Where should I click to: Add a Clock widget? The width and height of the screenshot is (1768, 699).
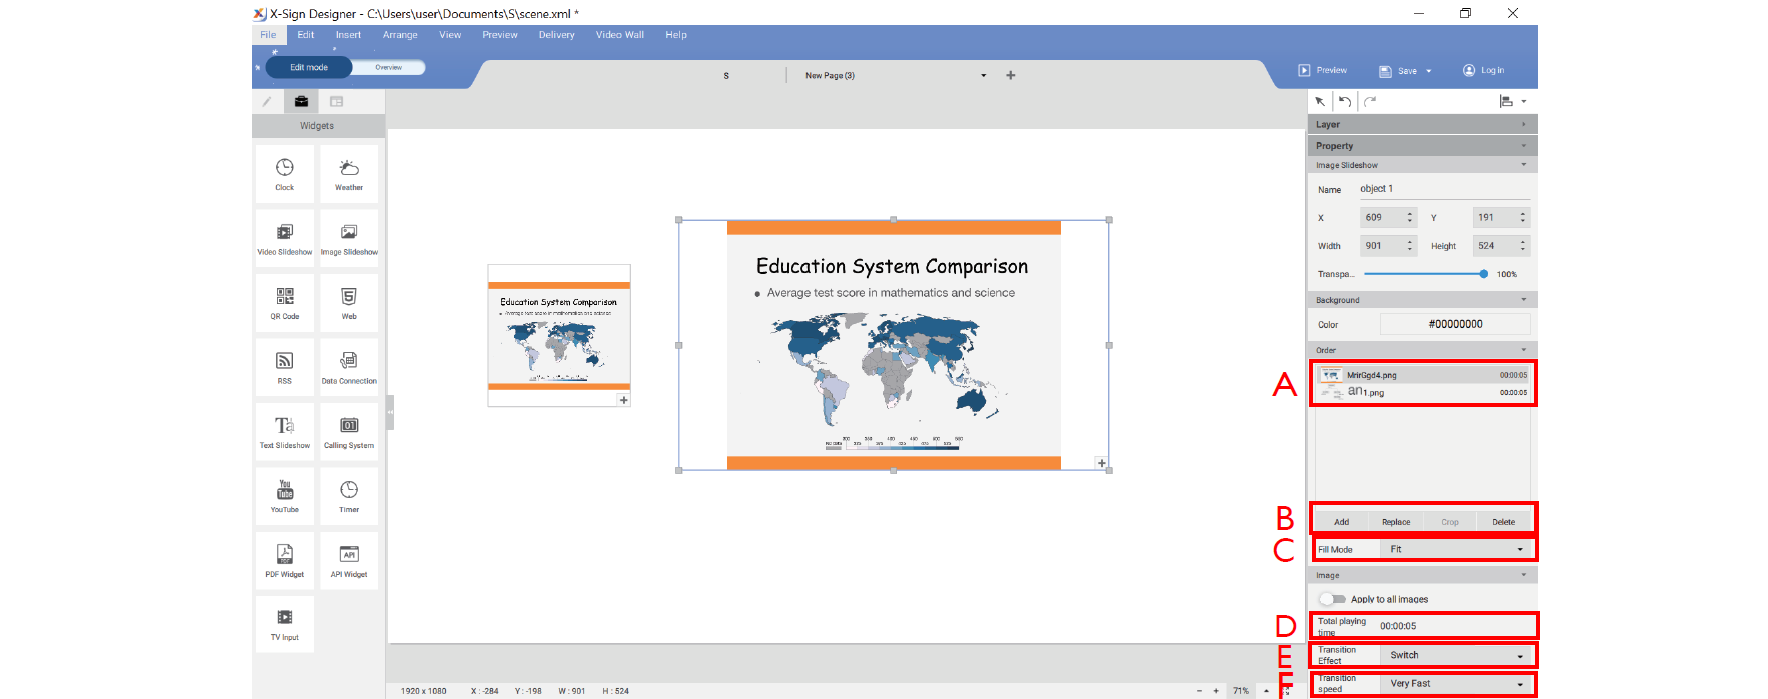[285, 173]
